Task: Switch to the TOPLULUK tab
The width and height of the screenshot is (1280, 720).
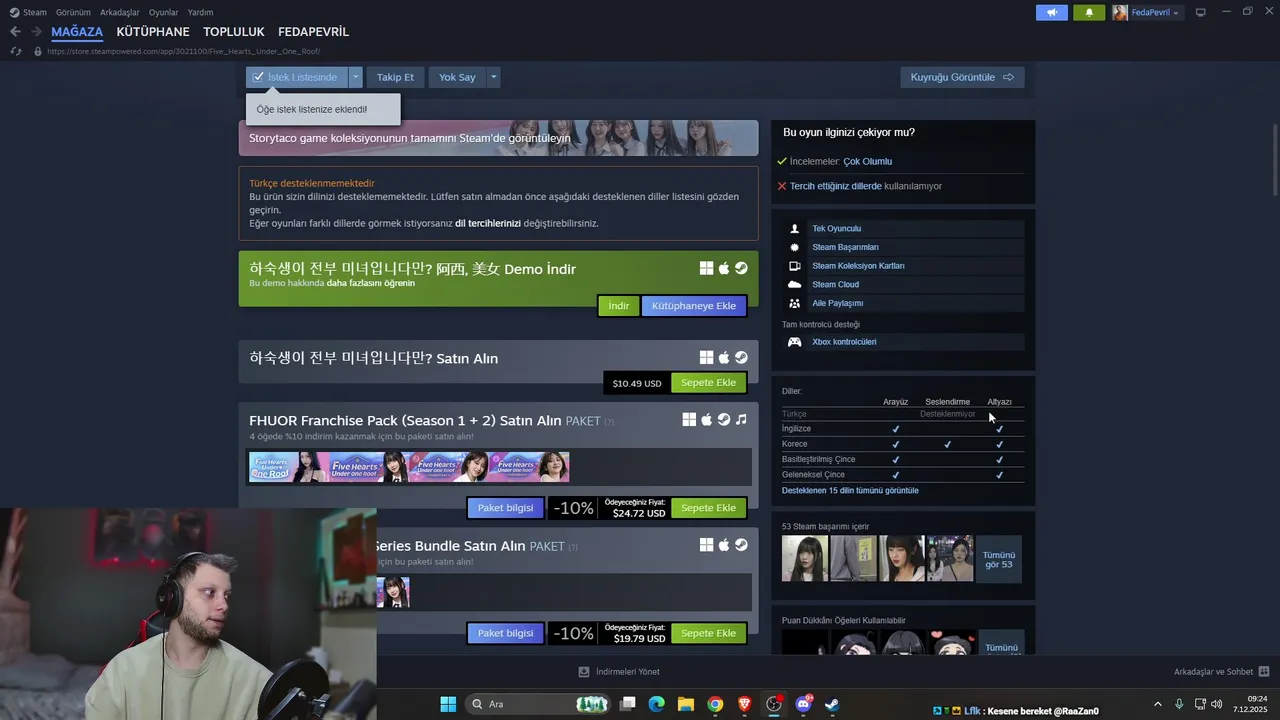Action: 234,32
